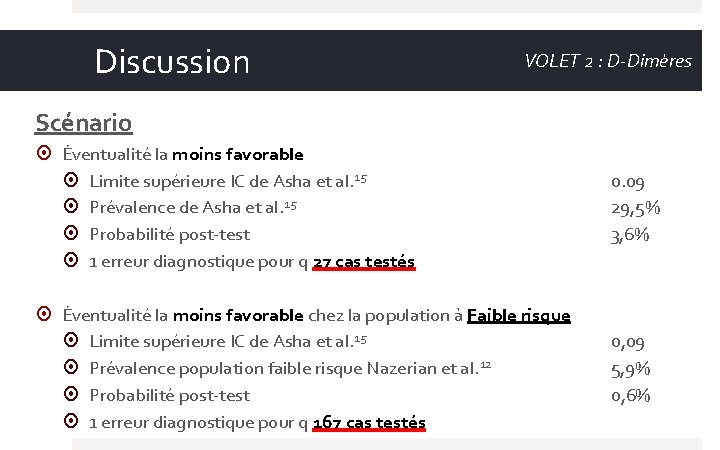Click the bullet beside "Prévalence population faible risque"

[x=70, y=368]
